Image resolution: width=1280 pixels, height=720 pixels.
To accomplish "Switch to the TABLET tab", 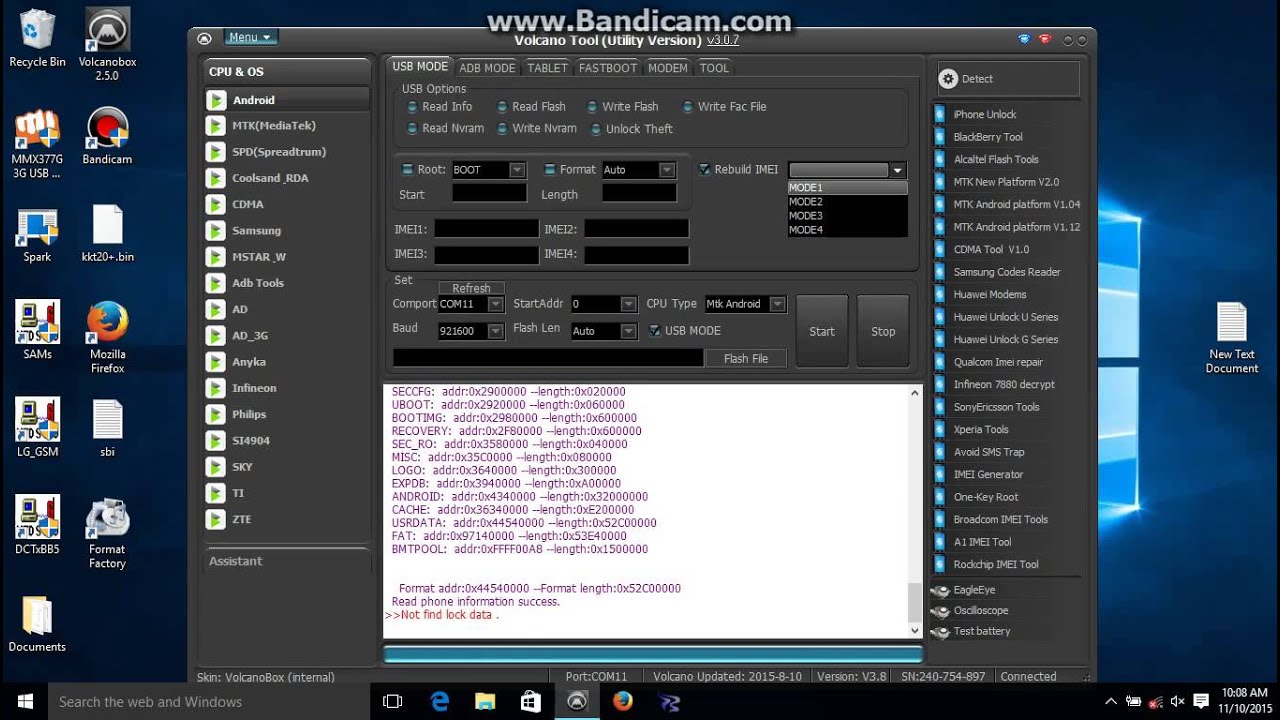I will tap(547, 68).
